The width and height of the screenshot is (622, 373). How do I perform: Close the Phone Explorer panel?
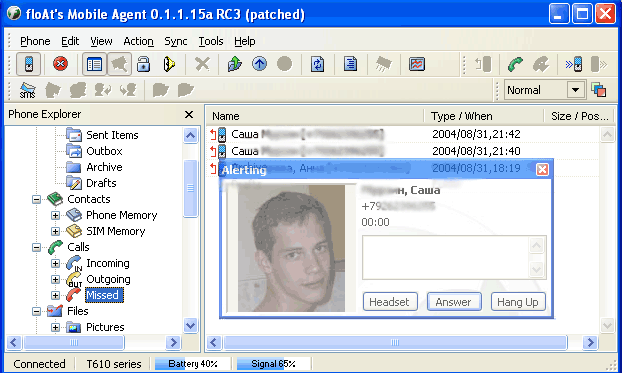pyautogui.click(x=189, y=115)
